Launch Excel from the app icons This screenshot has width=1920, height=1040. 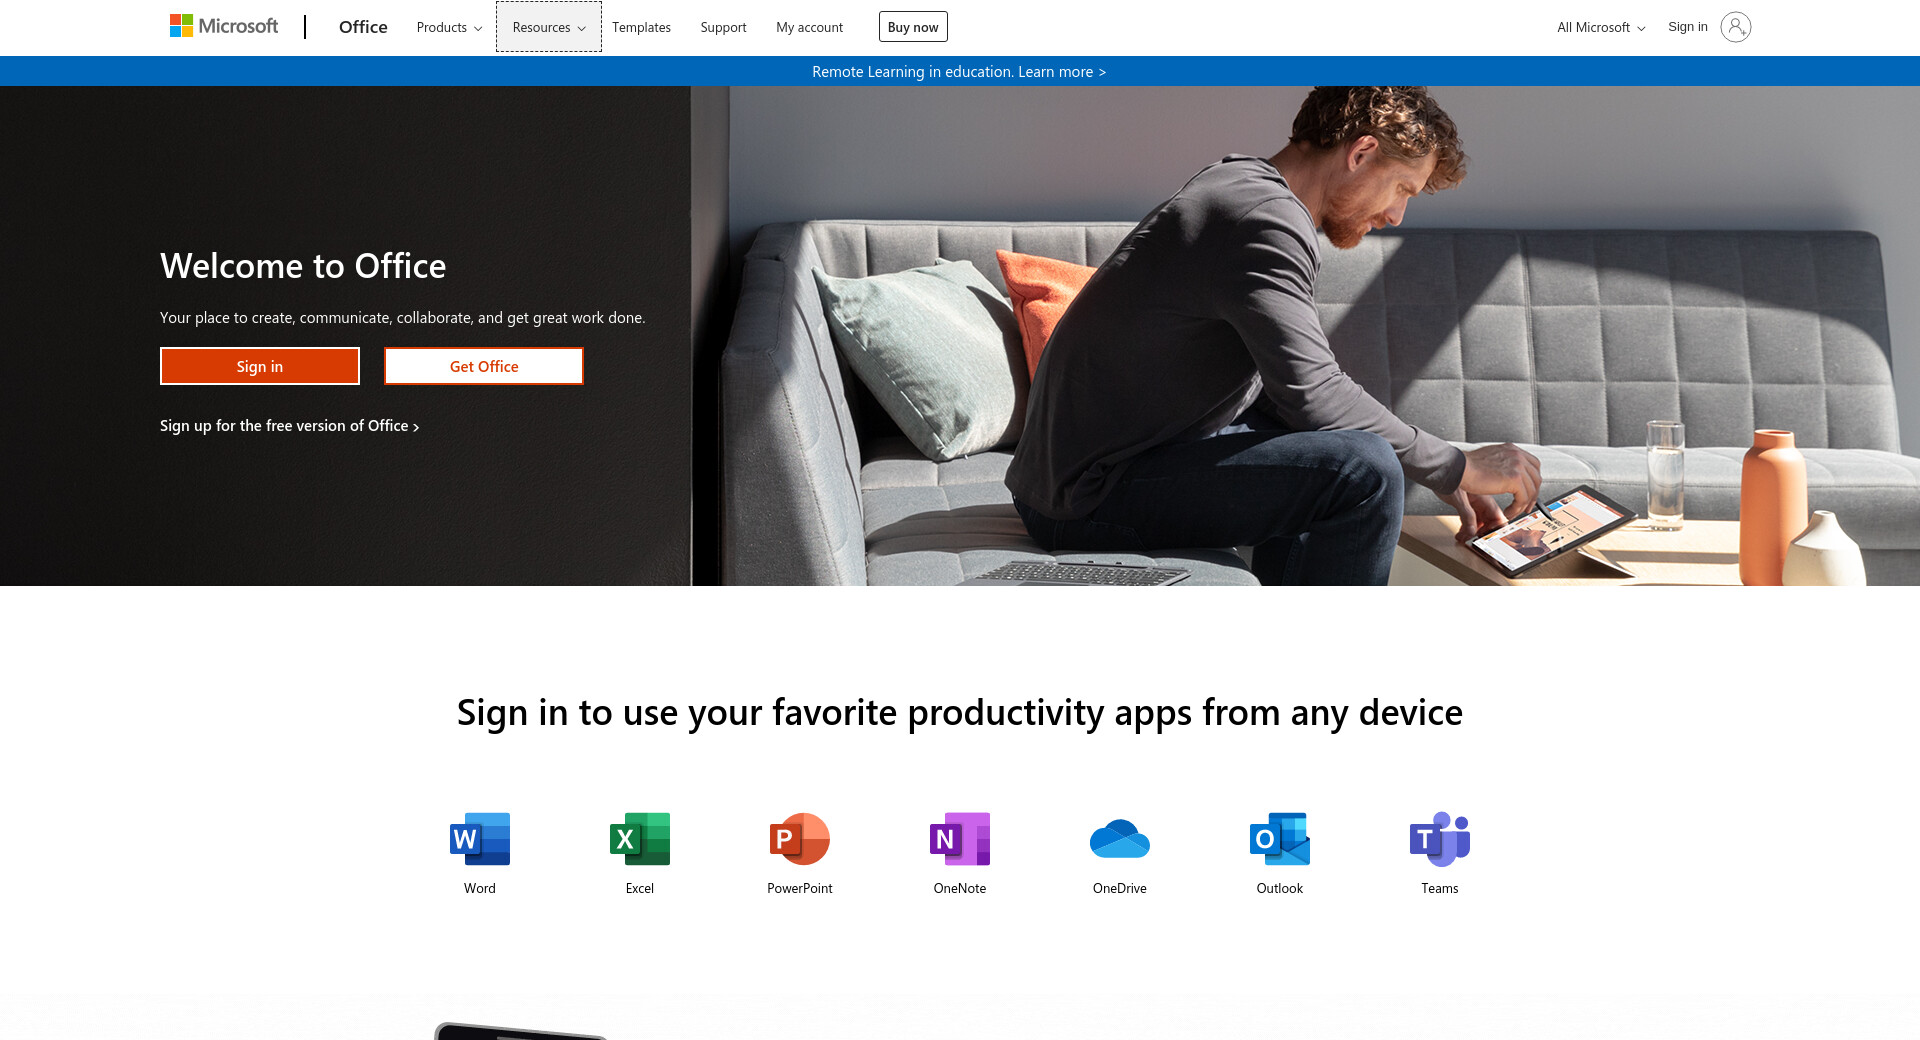click(640, 839)
